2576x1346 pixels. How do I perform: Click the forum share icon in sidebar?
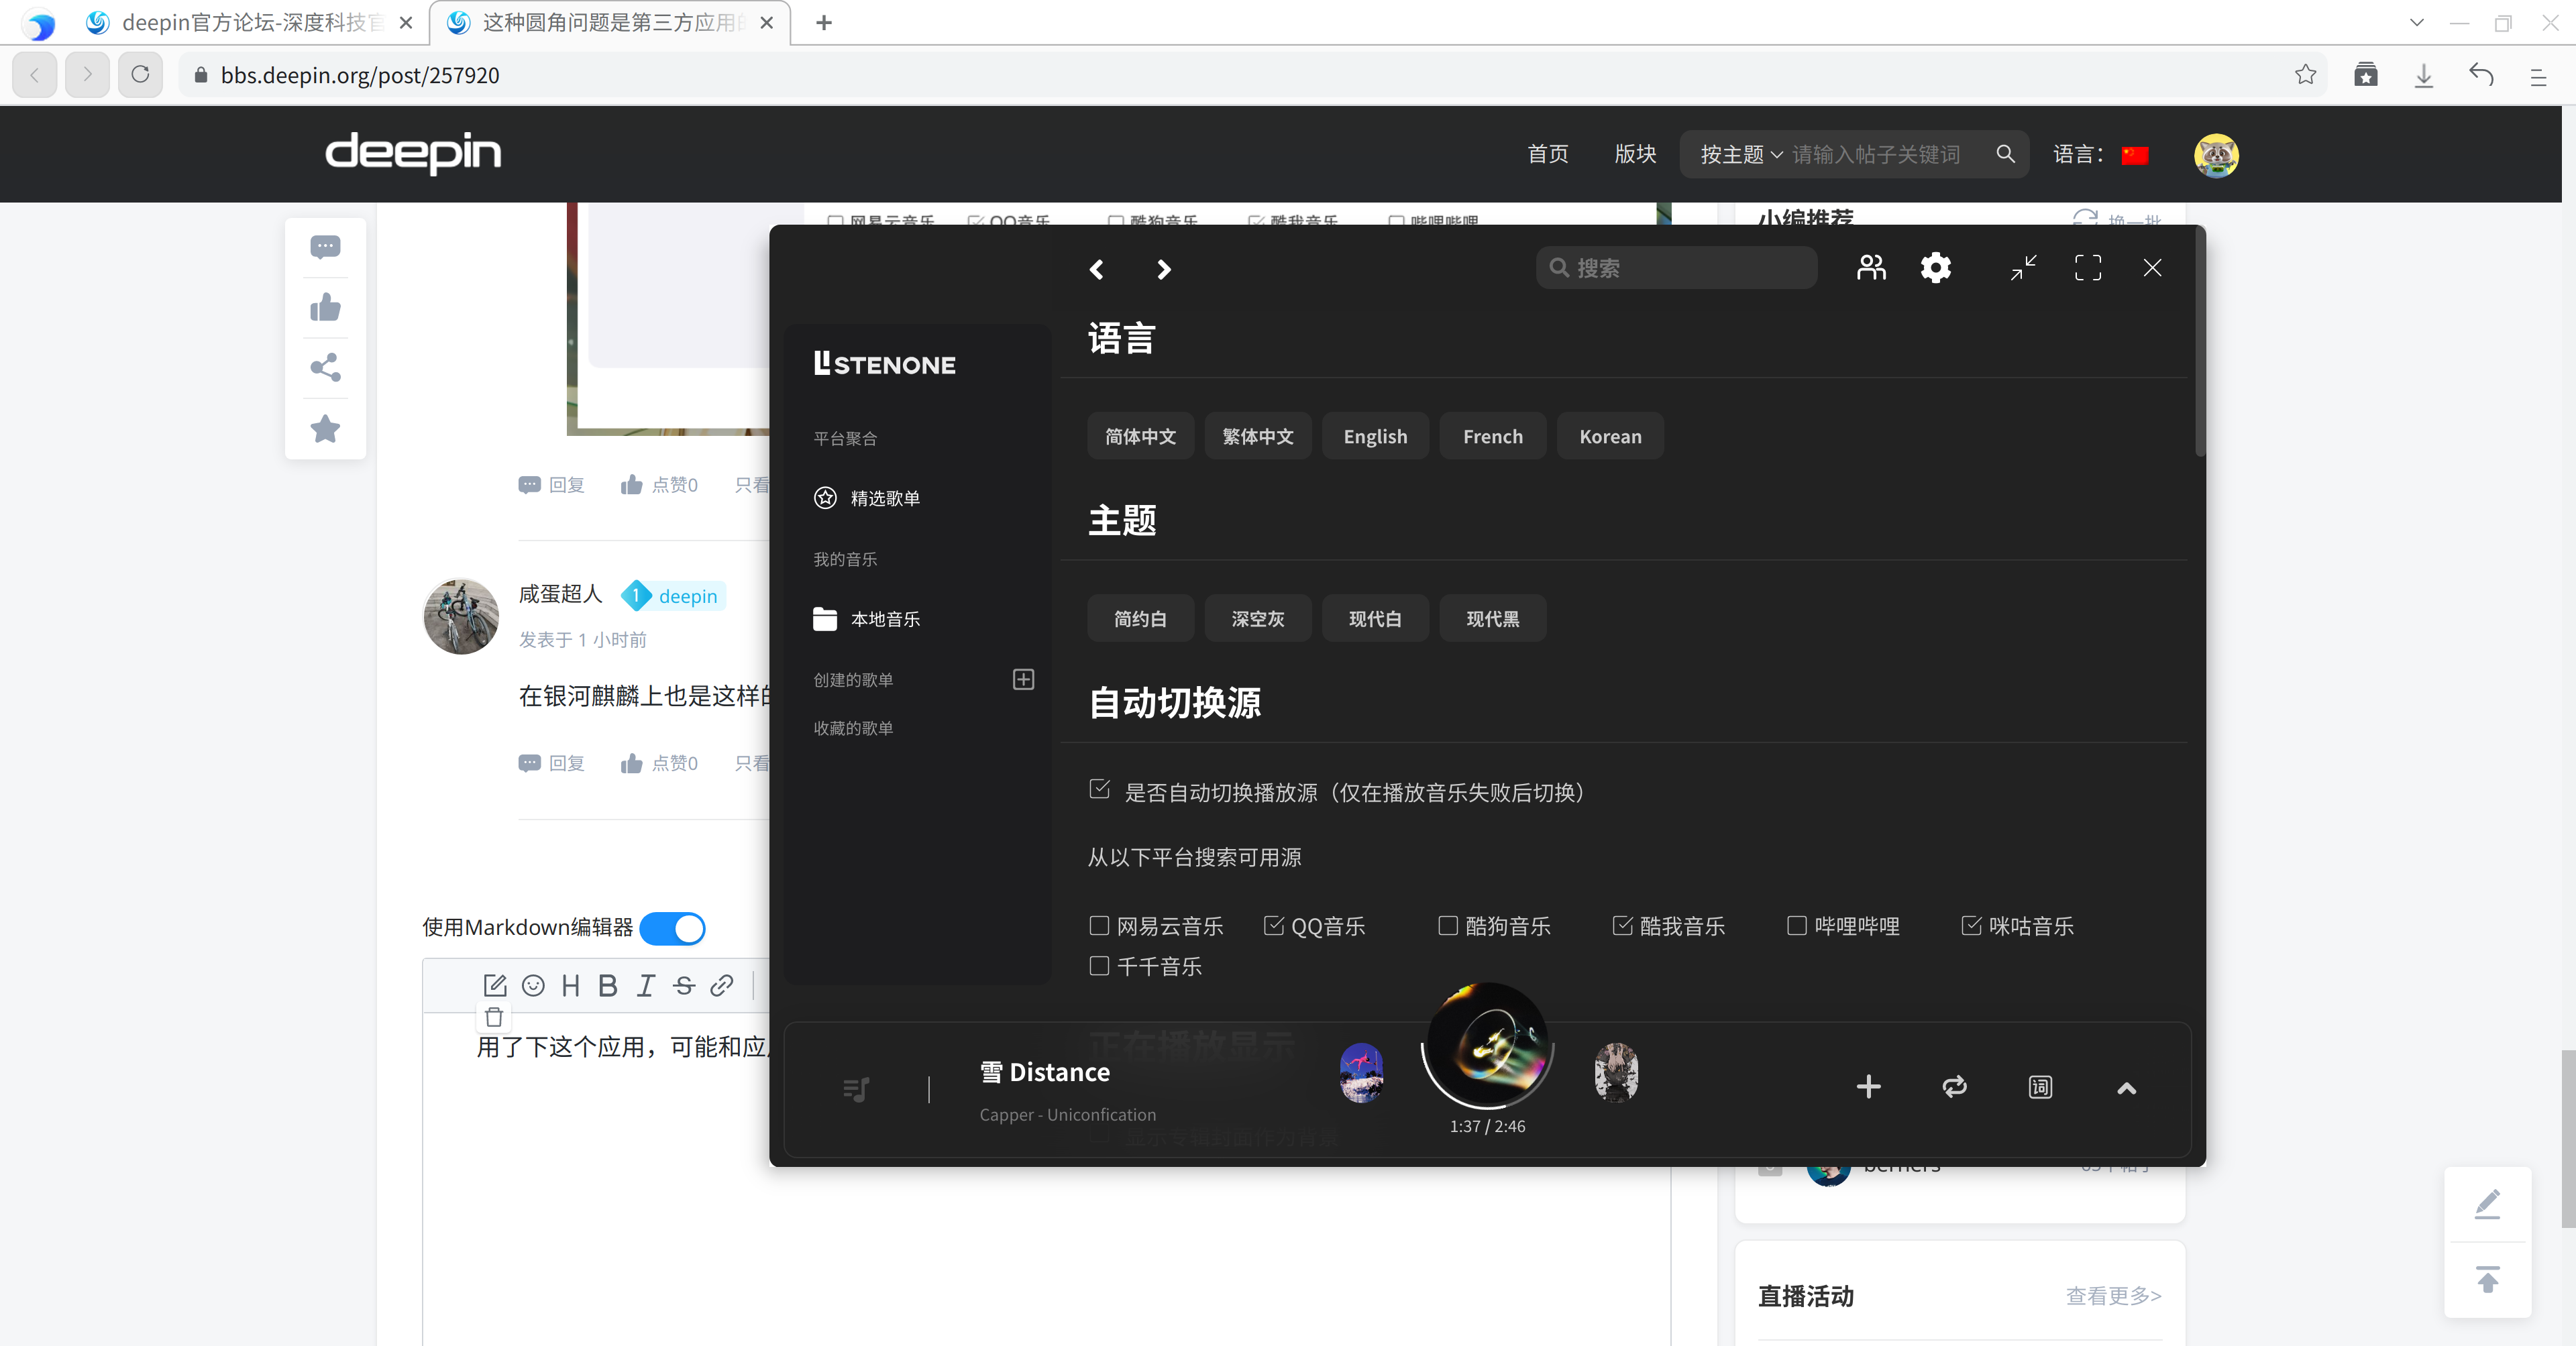tap(325, 368)
